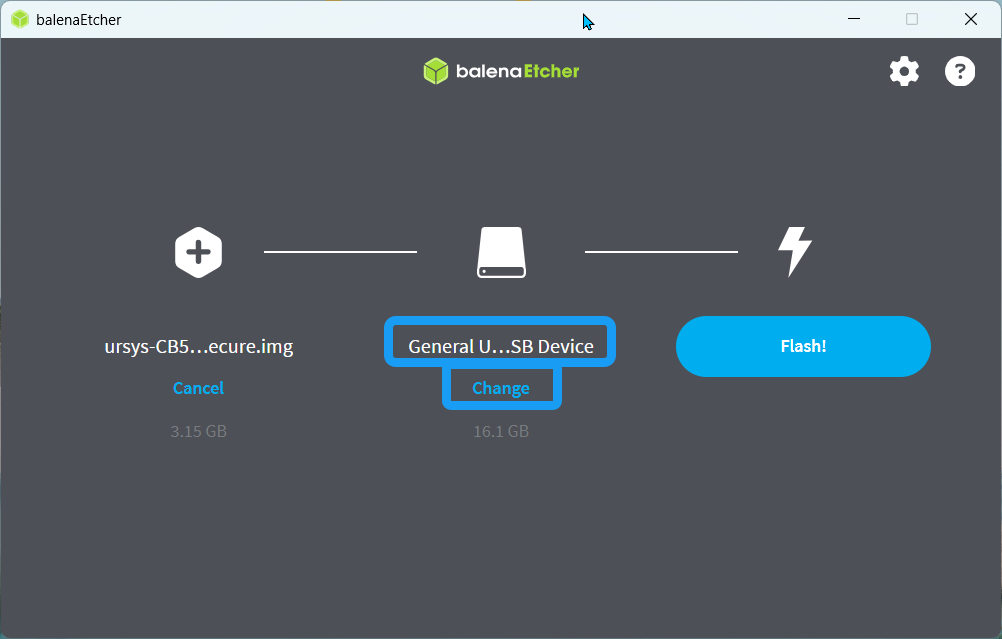
Task: Click the General U...SB Device label
Action: point(501,347)
